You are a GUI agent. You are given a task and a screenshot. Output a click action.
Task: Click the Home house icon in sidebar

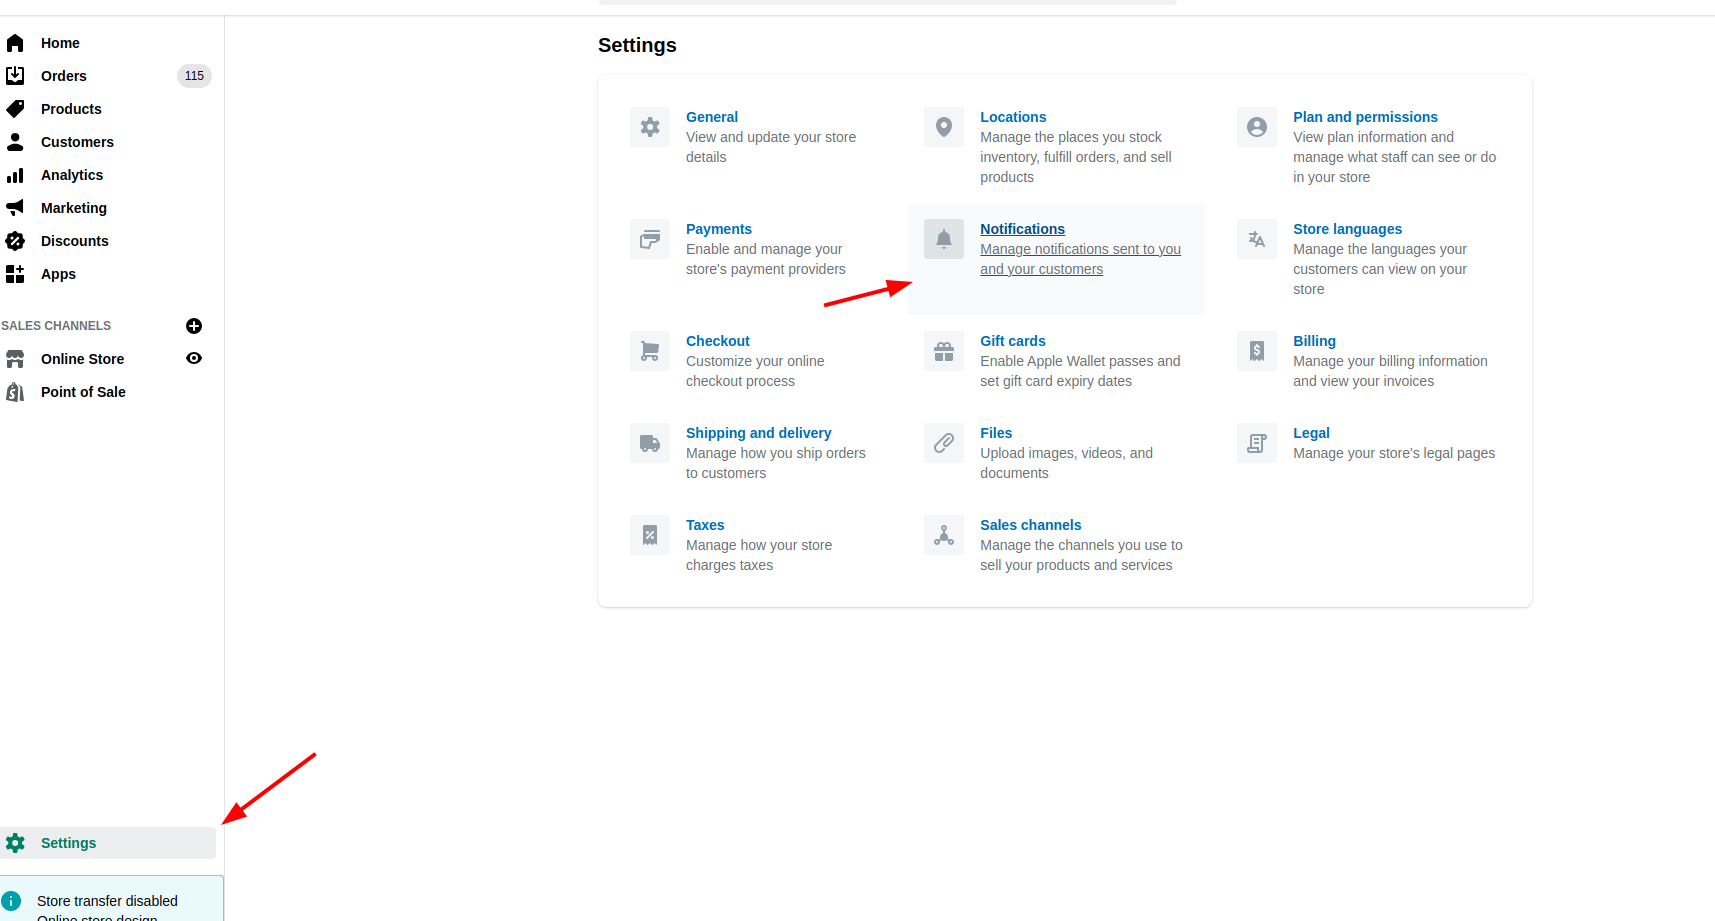click(x=15, y=43)
